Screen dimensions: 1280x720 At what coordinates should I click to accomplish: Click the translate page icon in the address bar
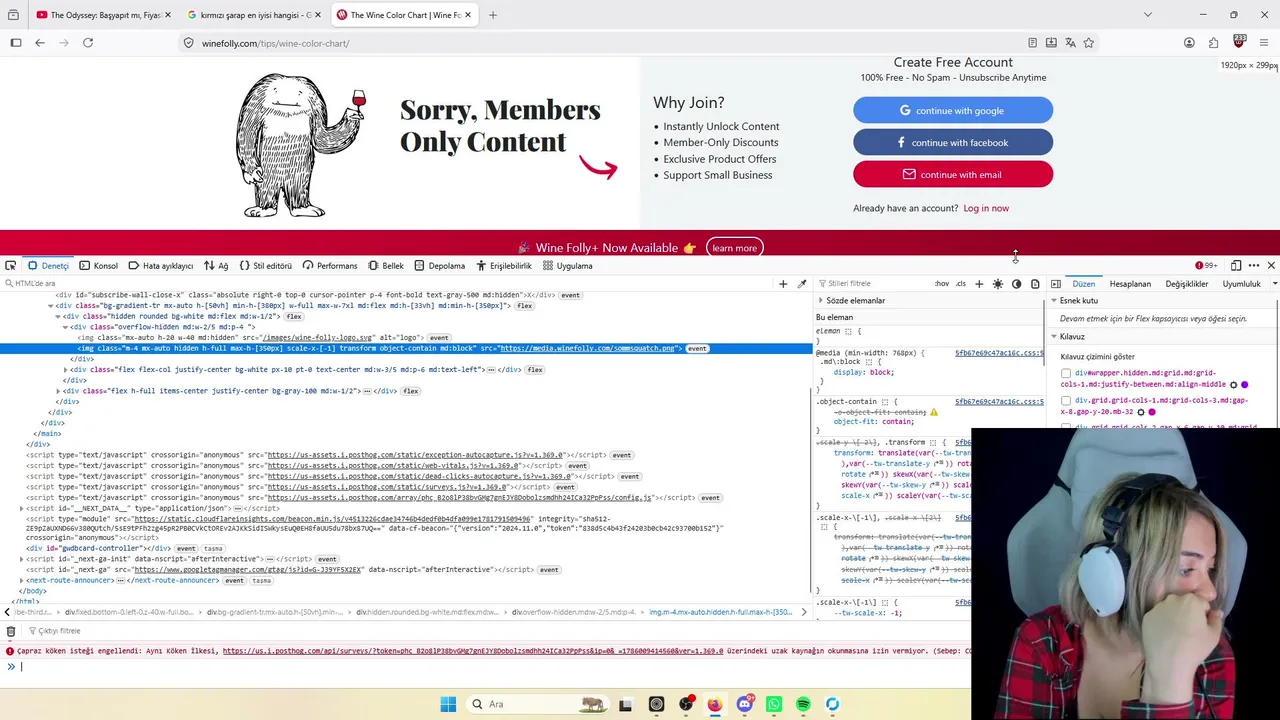click(x=1070, y=43)
